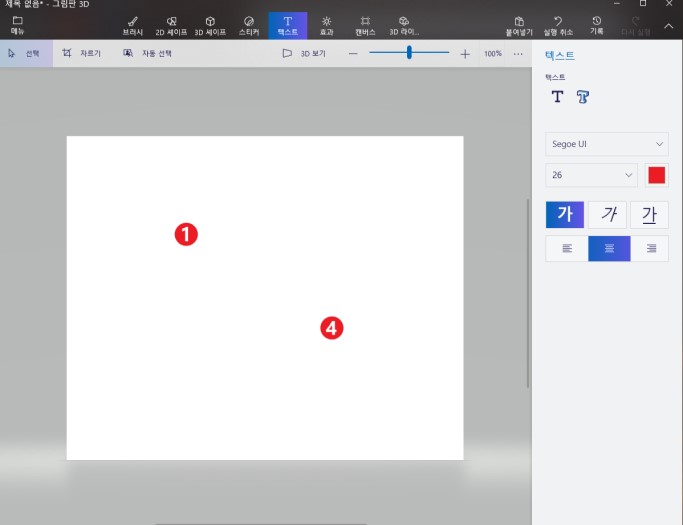
Task: Align text to the center
Action: click(x=609, y=248)
